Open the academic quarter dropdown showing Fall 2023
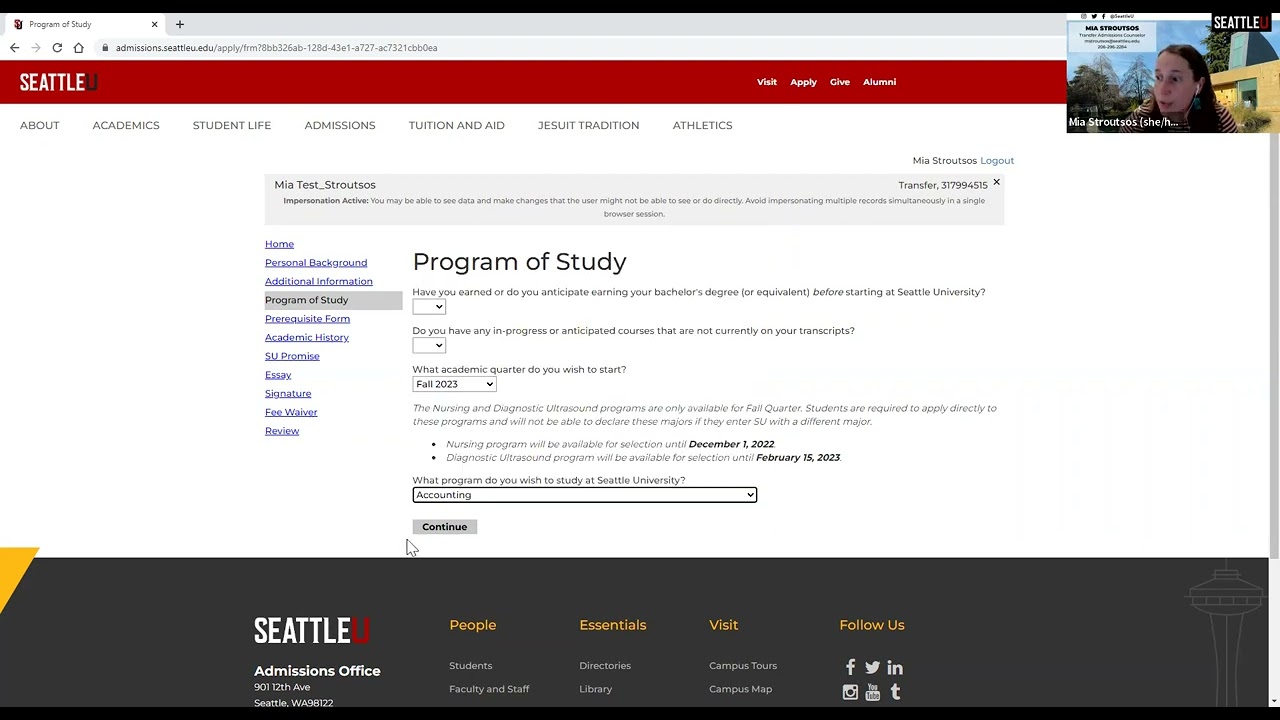 (x=454, y=384)
